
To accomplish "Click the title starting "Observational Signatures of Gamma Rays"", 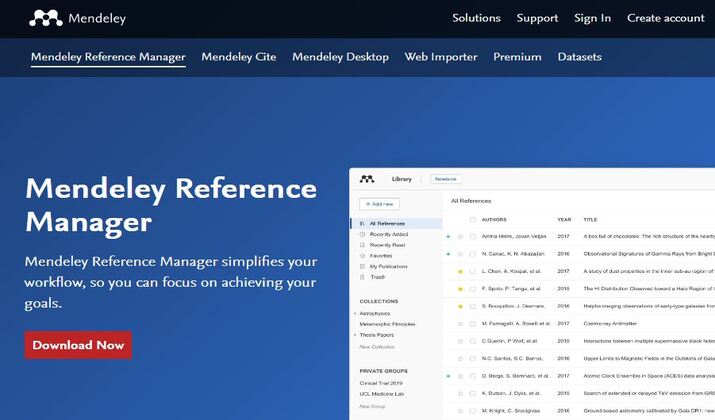I will click(x=649, y=254).
